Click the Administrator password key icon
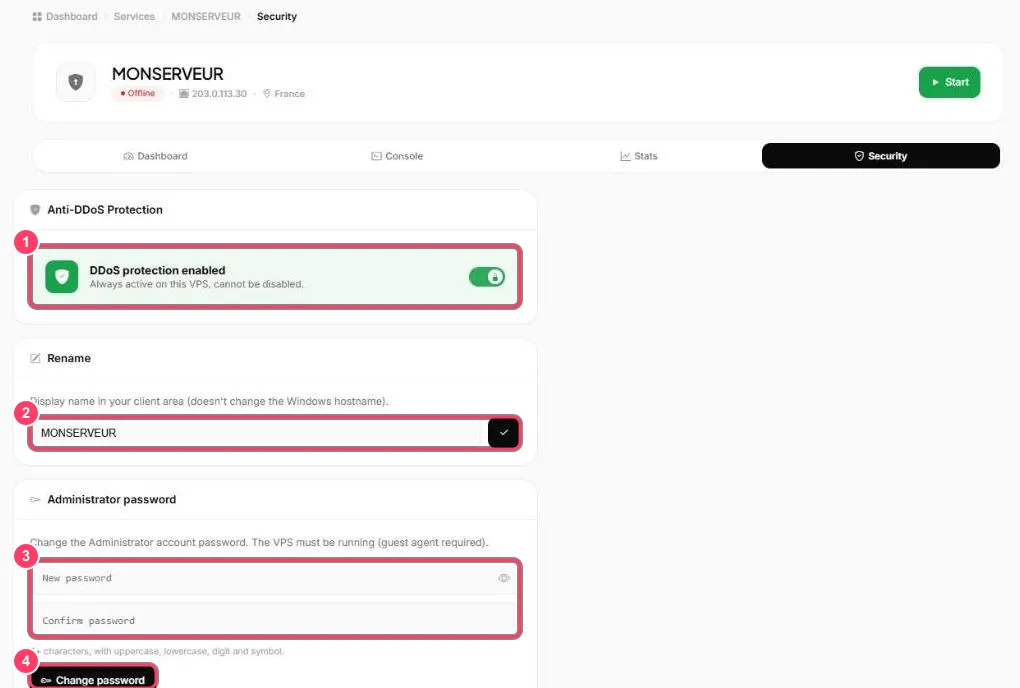Viewport: 1020px width, 688px height. click(x=35, y=499)
